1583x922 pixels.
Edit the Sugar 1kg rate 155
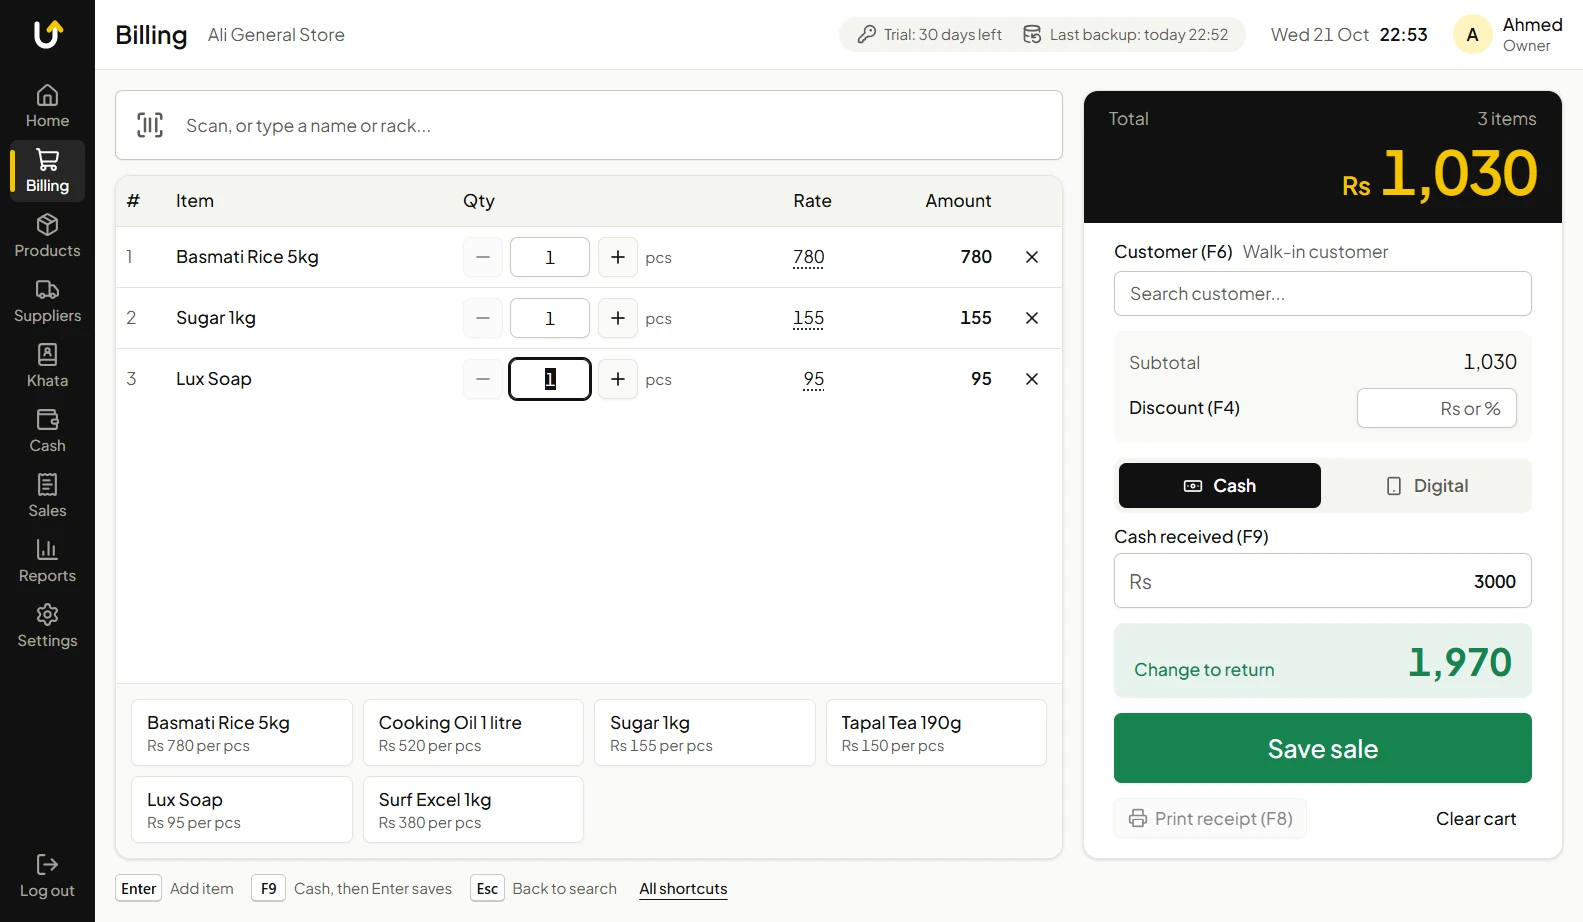809,318
